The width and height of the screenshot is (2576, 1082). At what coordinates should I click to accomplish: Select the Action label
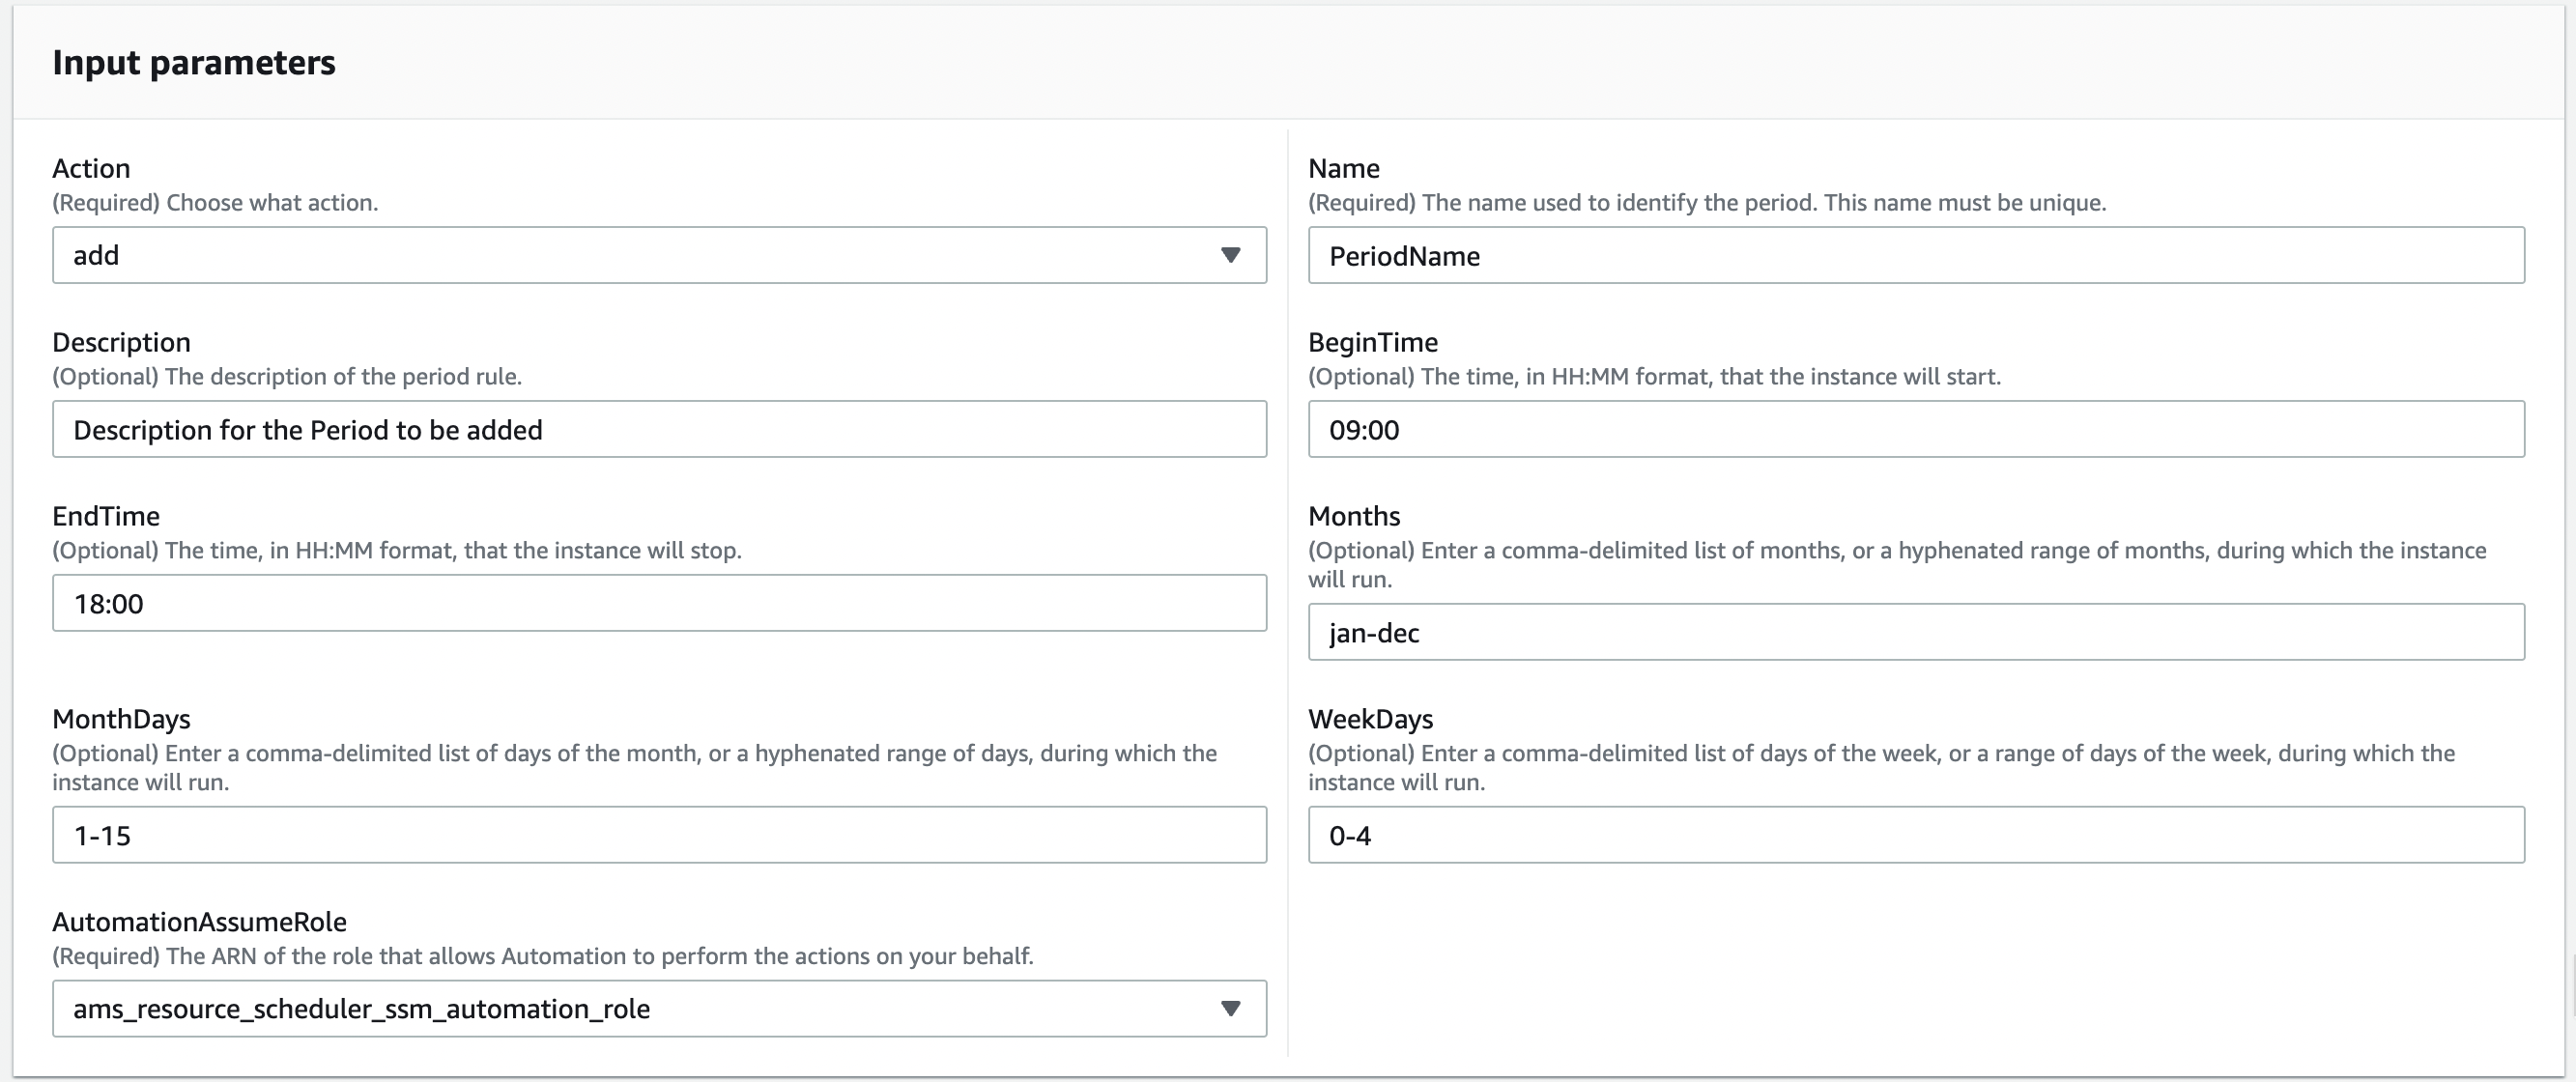tap(91, 167)
